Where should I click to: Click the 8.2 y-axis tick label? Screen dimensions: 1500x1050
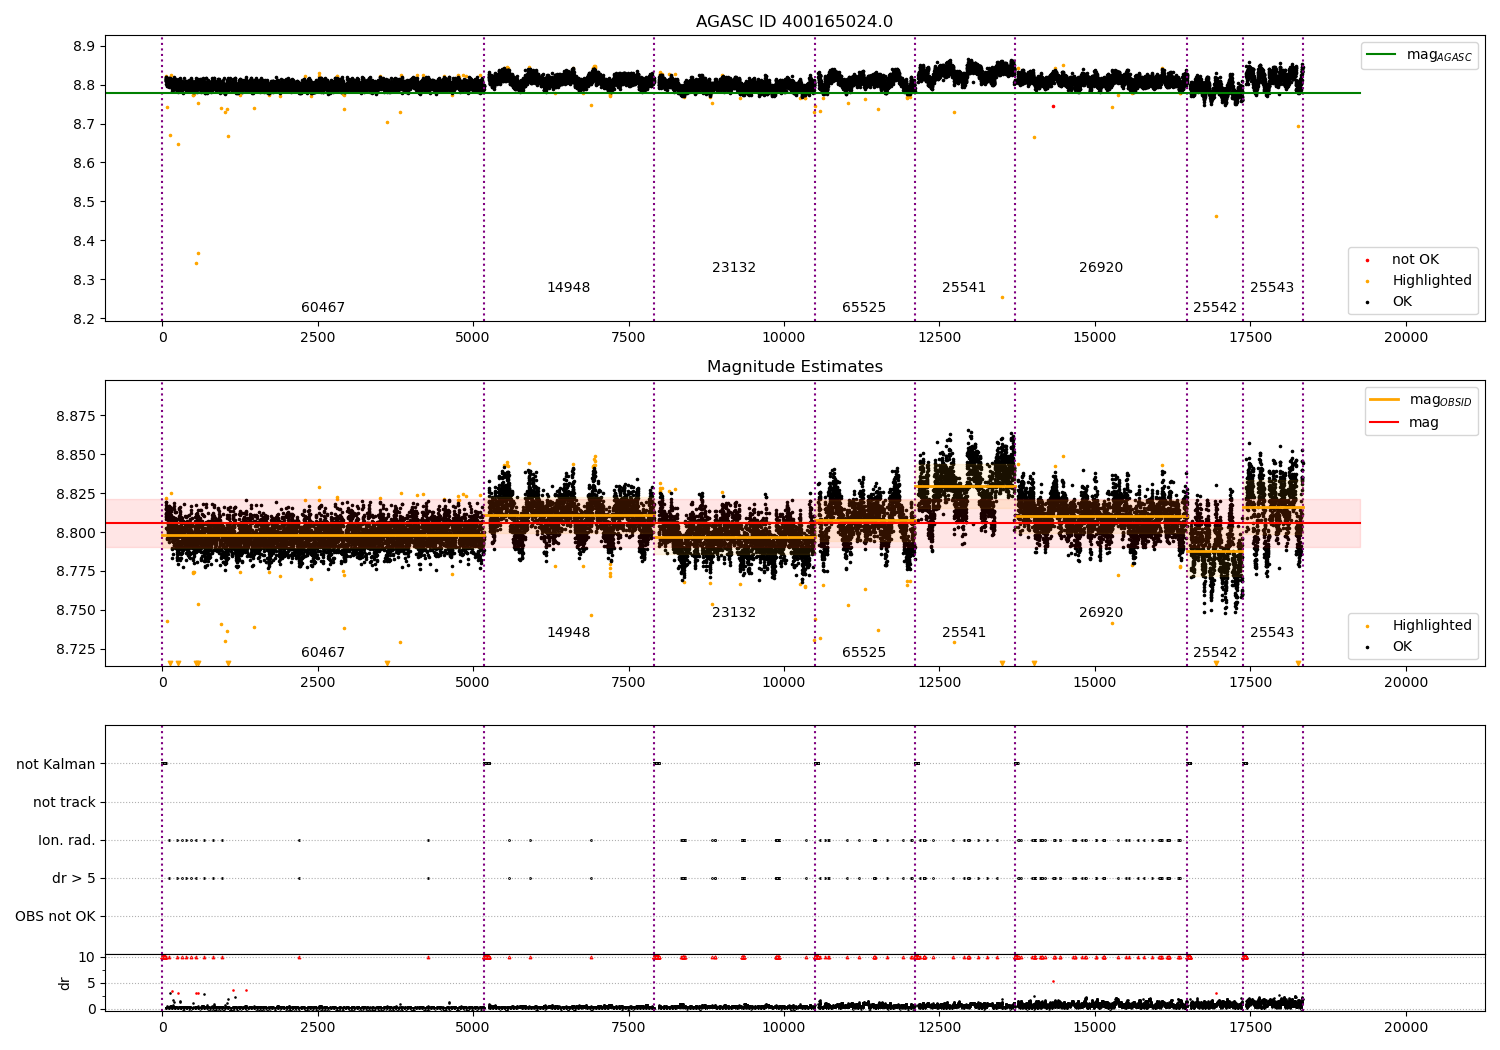(84, 320)
